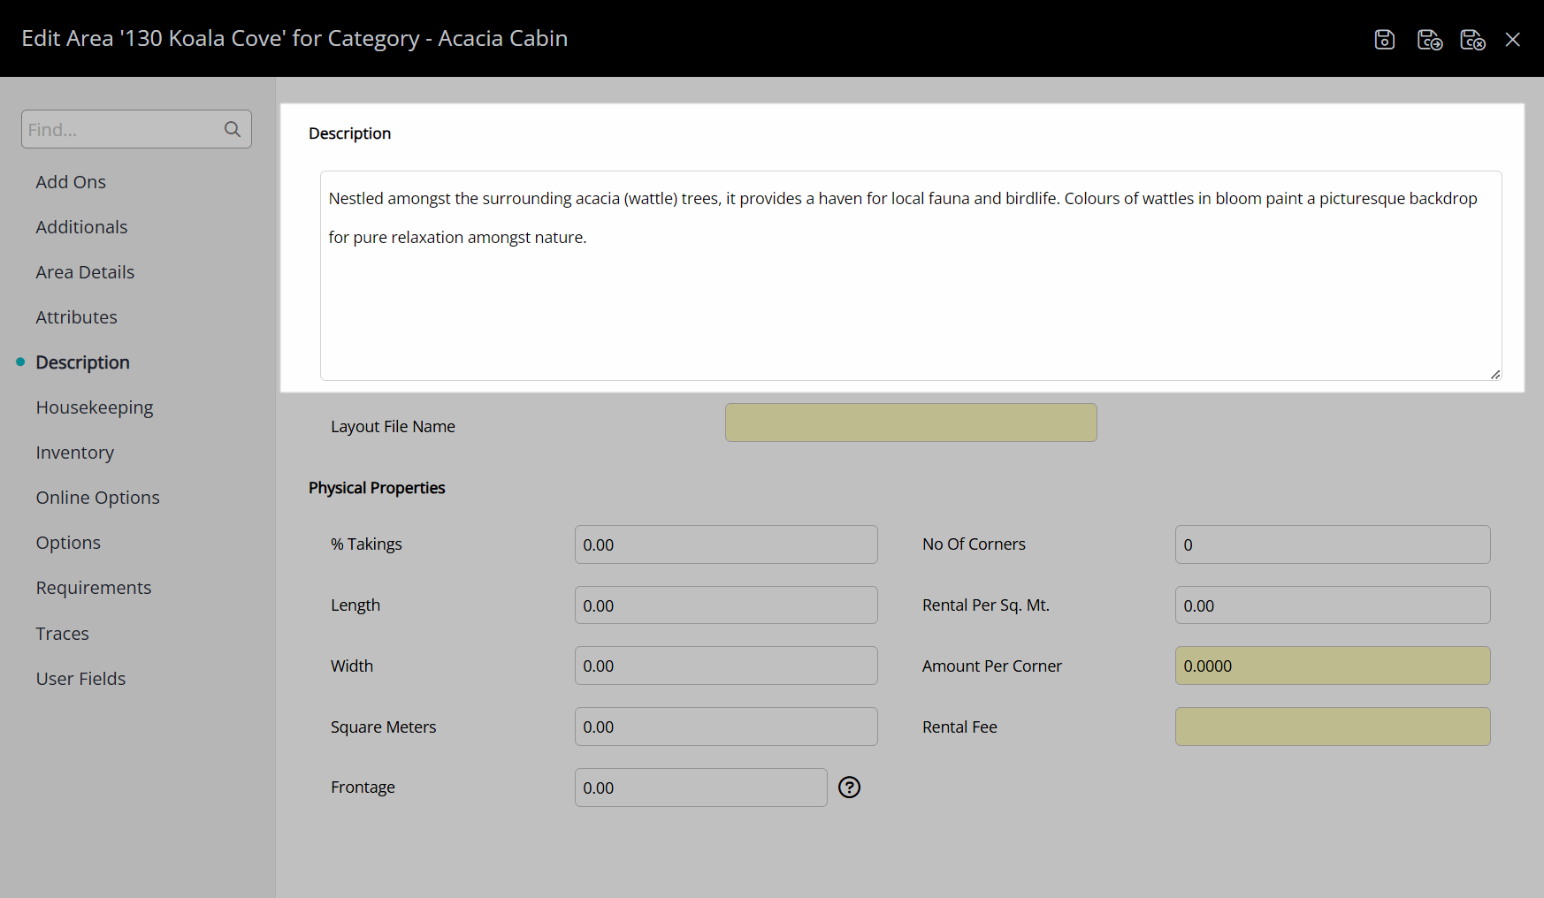The image size is (1544, 898).
Task: Open the Add Ons section
Action: [x=71, y=182]
